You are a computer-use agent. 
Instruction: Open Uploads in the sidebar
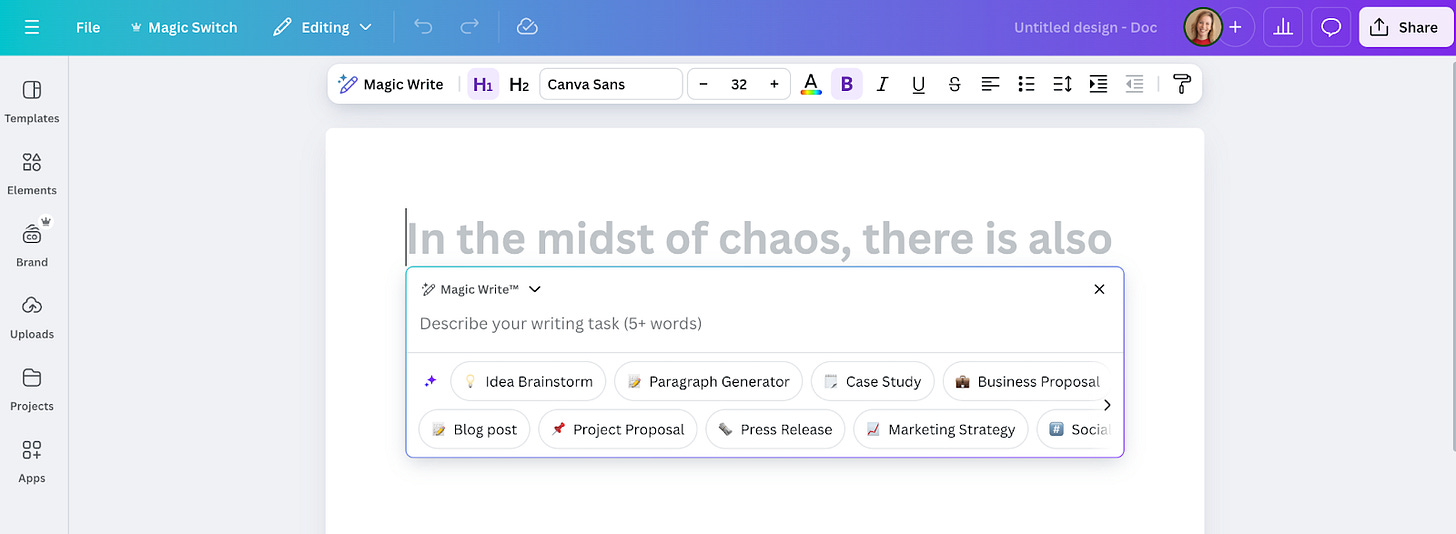32,318
